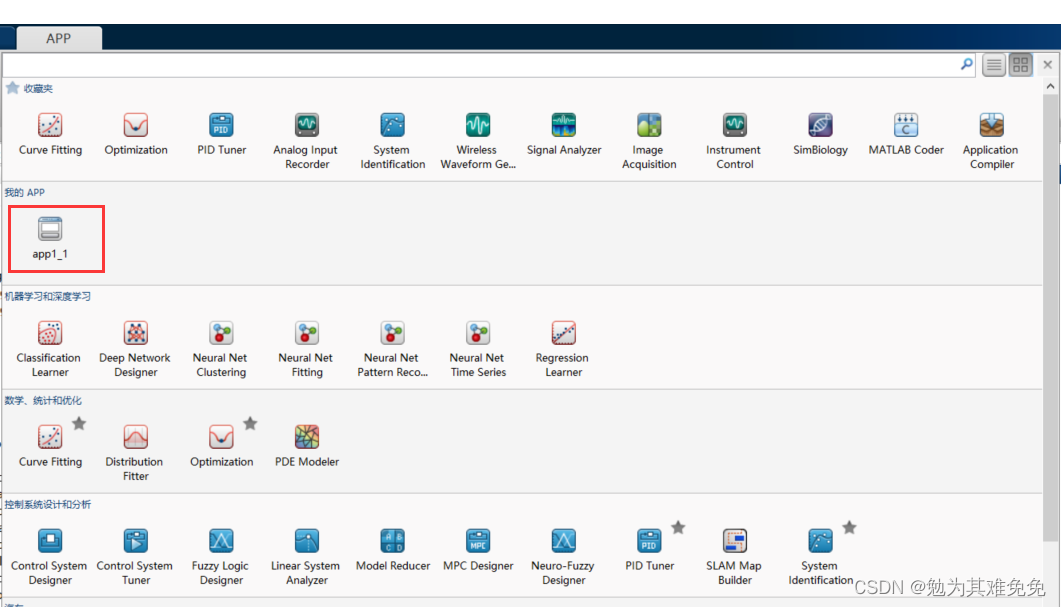1061x607 pixels.
Task: Launch MATLAB Coder app
Action: [x=905, y=134]
